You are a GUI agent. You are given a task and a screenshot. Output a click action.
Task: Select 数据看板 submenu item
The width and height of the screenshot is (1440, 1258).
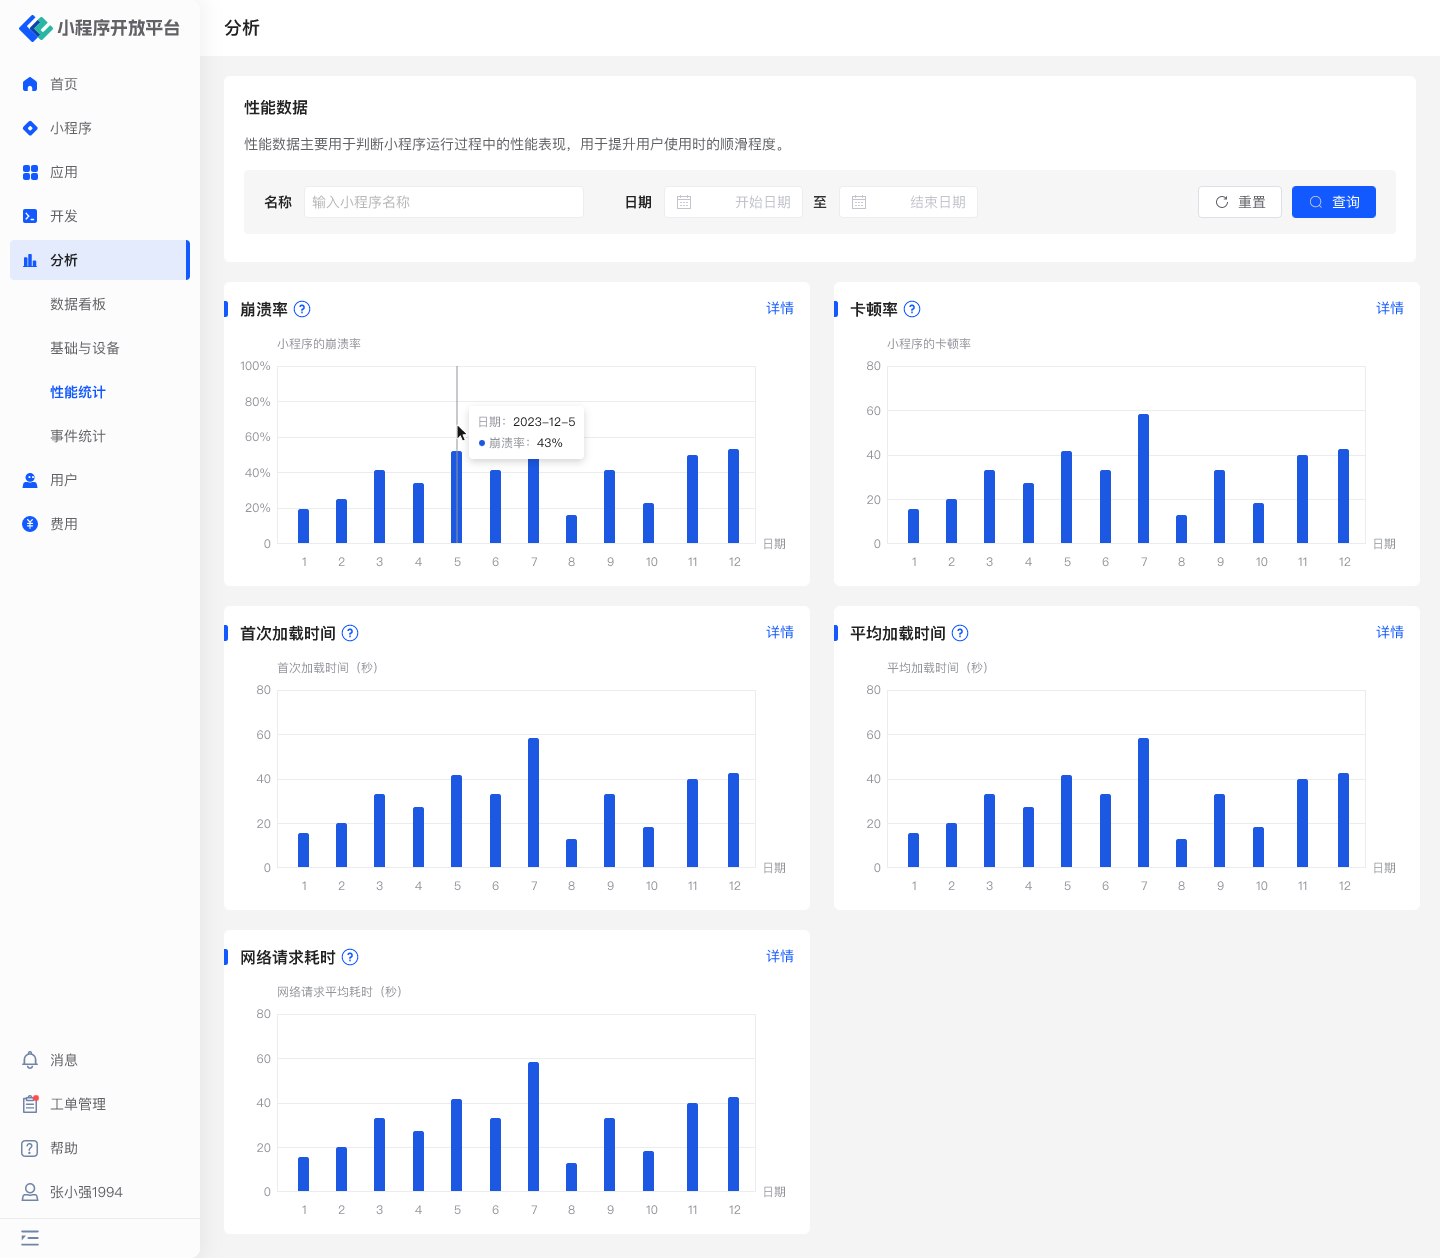click(x=78, y=304)
